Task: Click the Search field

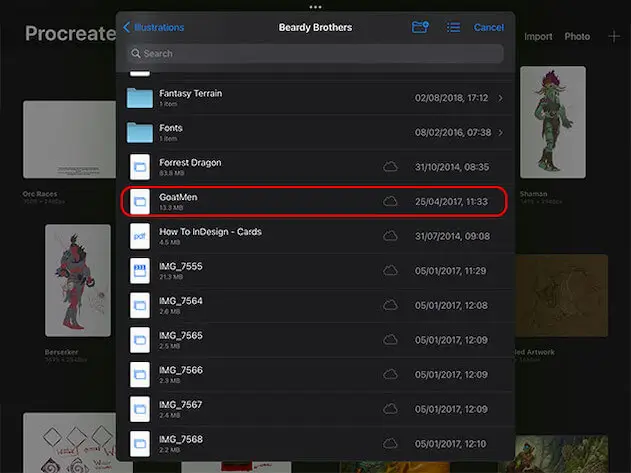Action: tap(315, 53)
